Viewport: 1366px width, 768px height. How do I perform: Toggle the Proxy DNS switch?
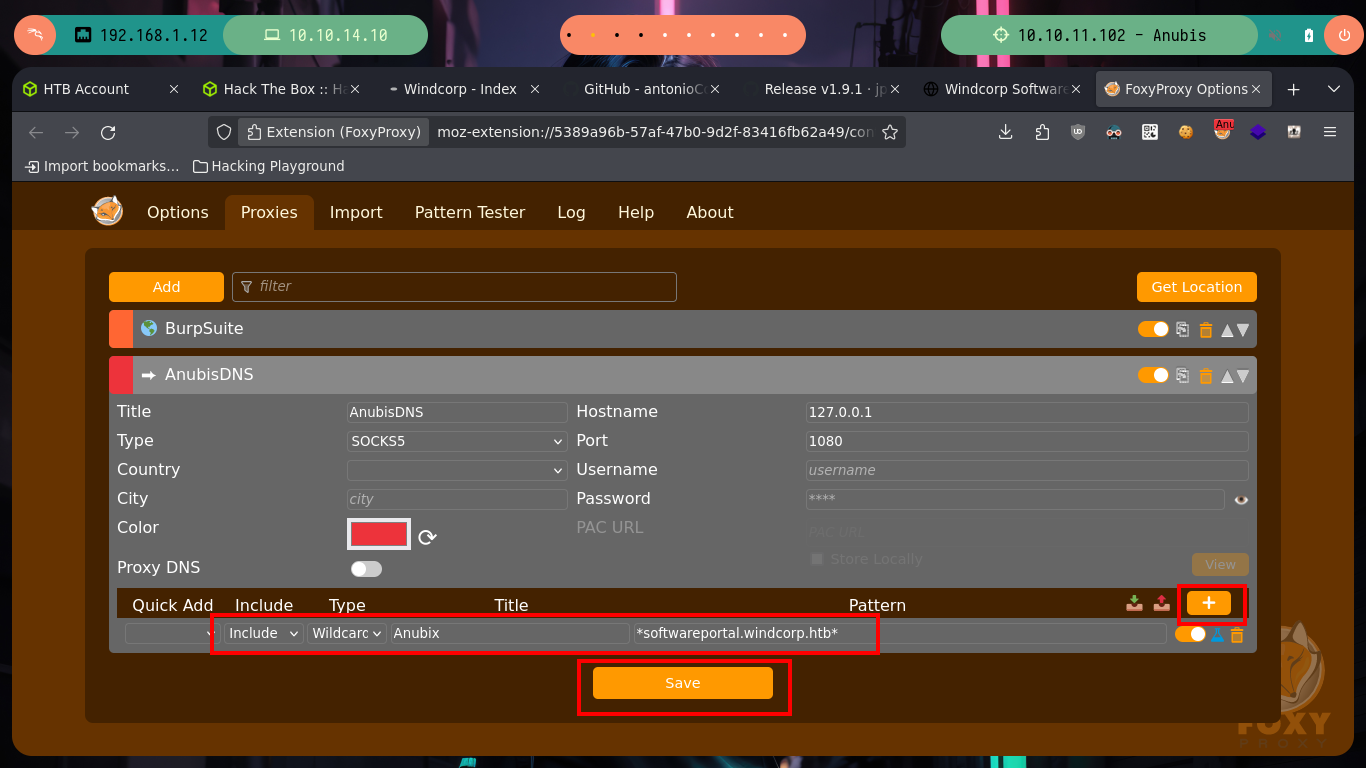pyautogui.click(x=366, y=569)
